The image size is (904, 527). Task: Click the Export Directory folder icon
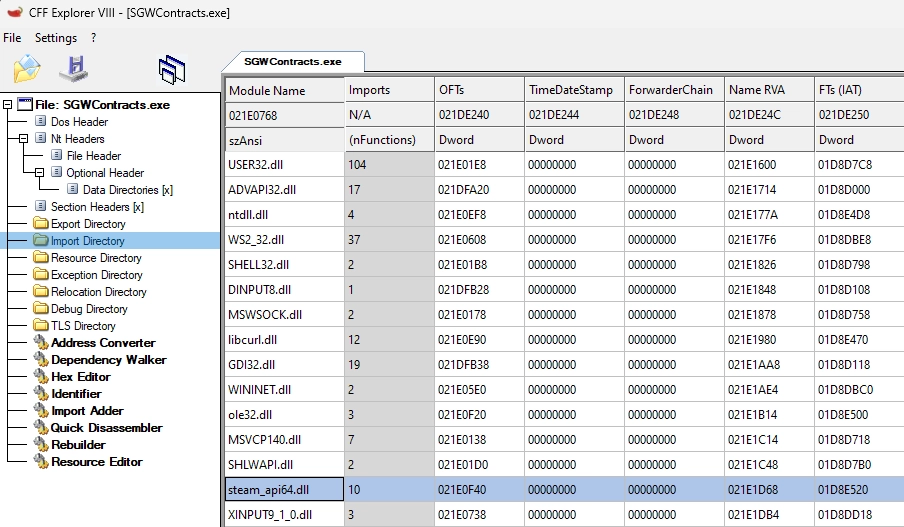(x=41, y=223)
